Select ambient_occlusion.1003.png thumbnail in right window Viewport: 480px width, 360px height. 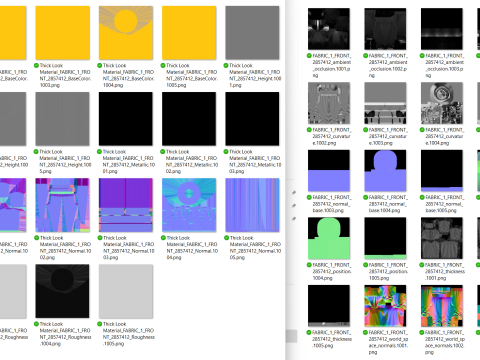click(x=442, y=29)
